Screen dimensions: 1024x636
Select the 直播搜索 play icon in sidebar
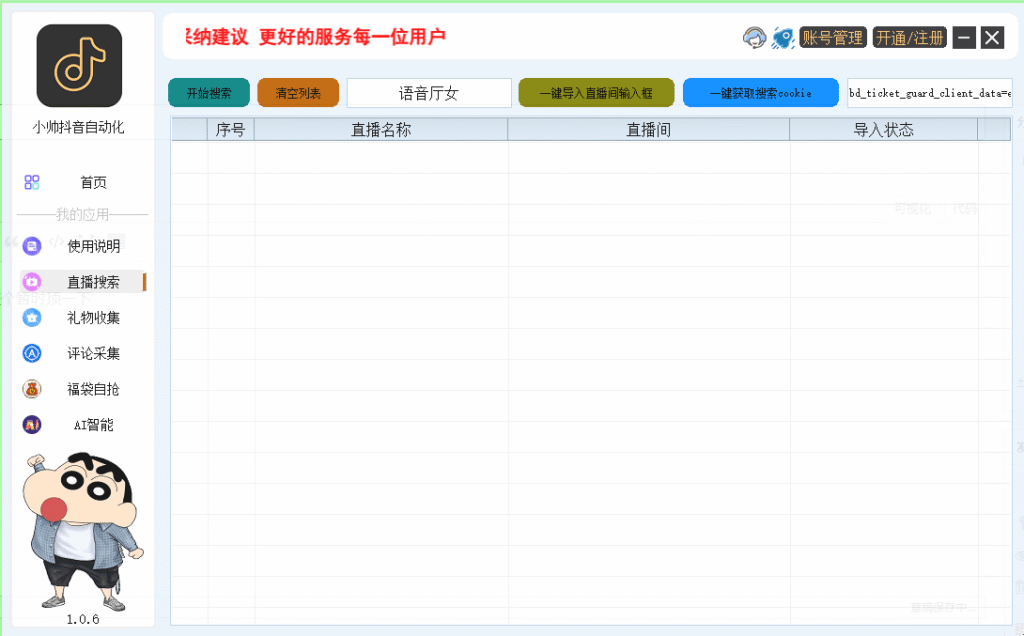[x=31, y=282]
